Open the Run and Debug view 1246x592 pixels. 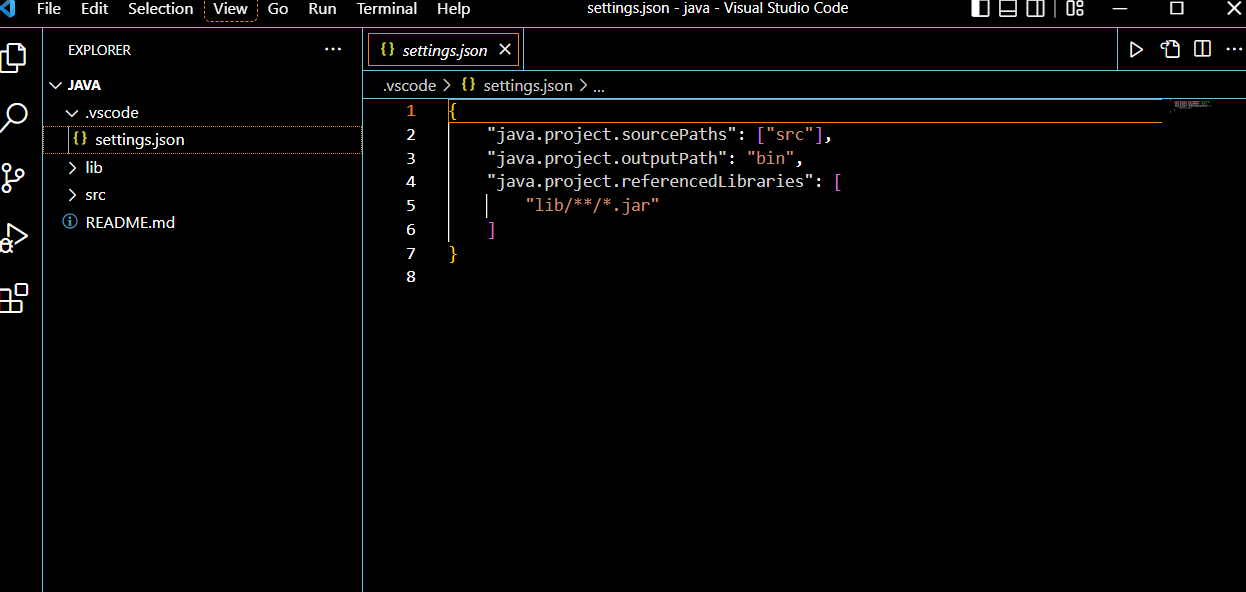14,238
